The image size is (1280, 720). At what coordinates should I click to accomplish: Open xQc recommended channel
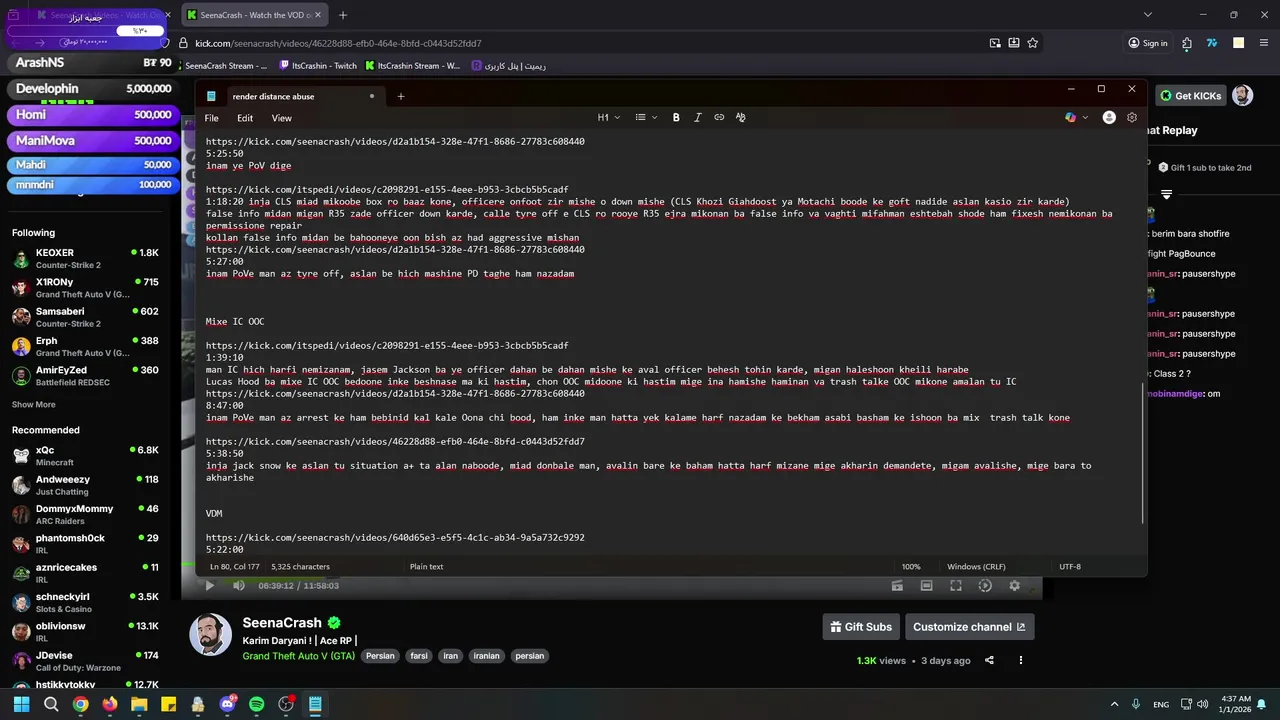85,456
